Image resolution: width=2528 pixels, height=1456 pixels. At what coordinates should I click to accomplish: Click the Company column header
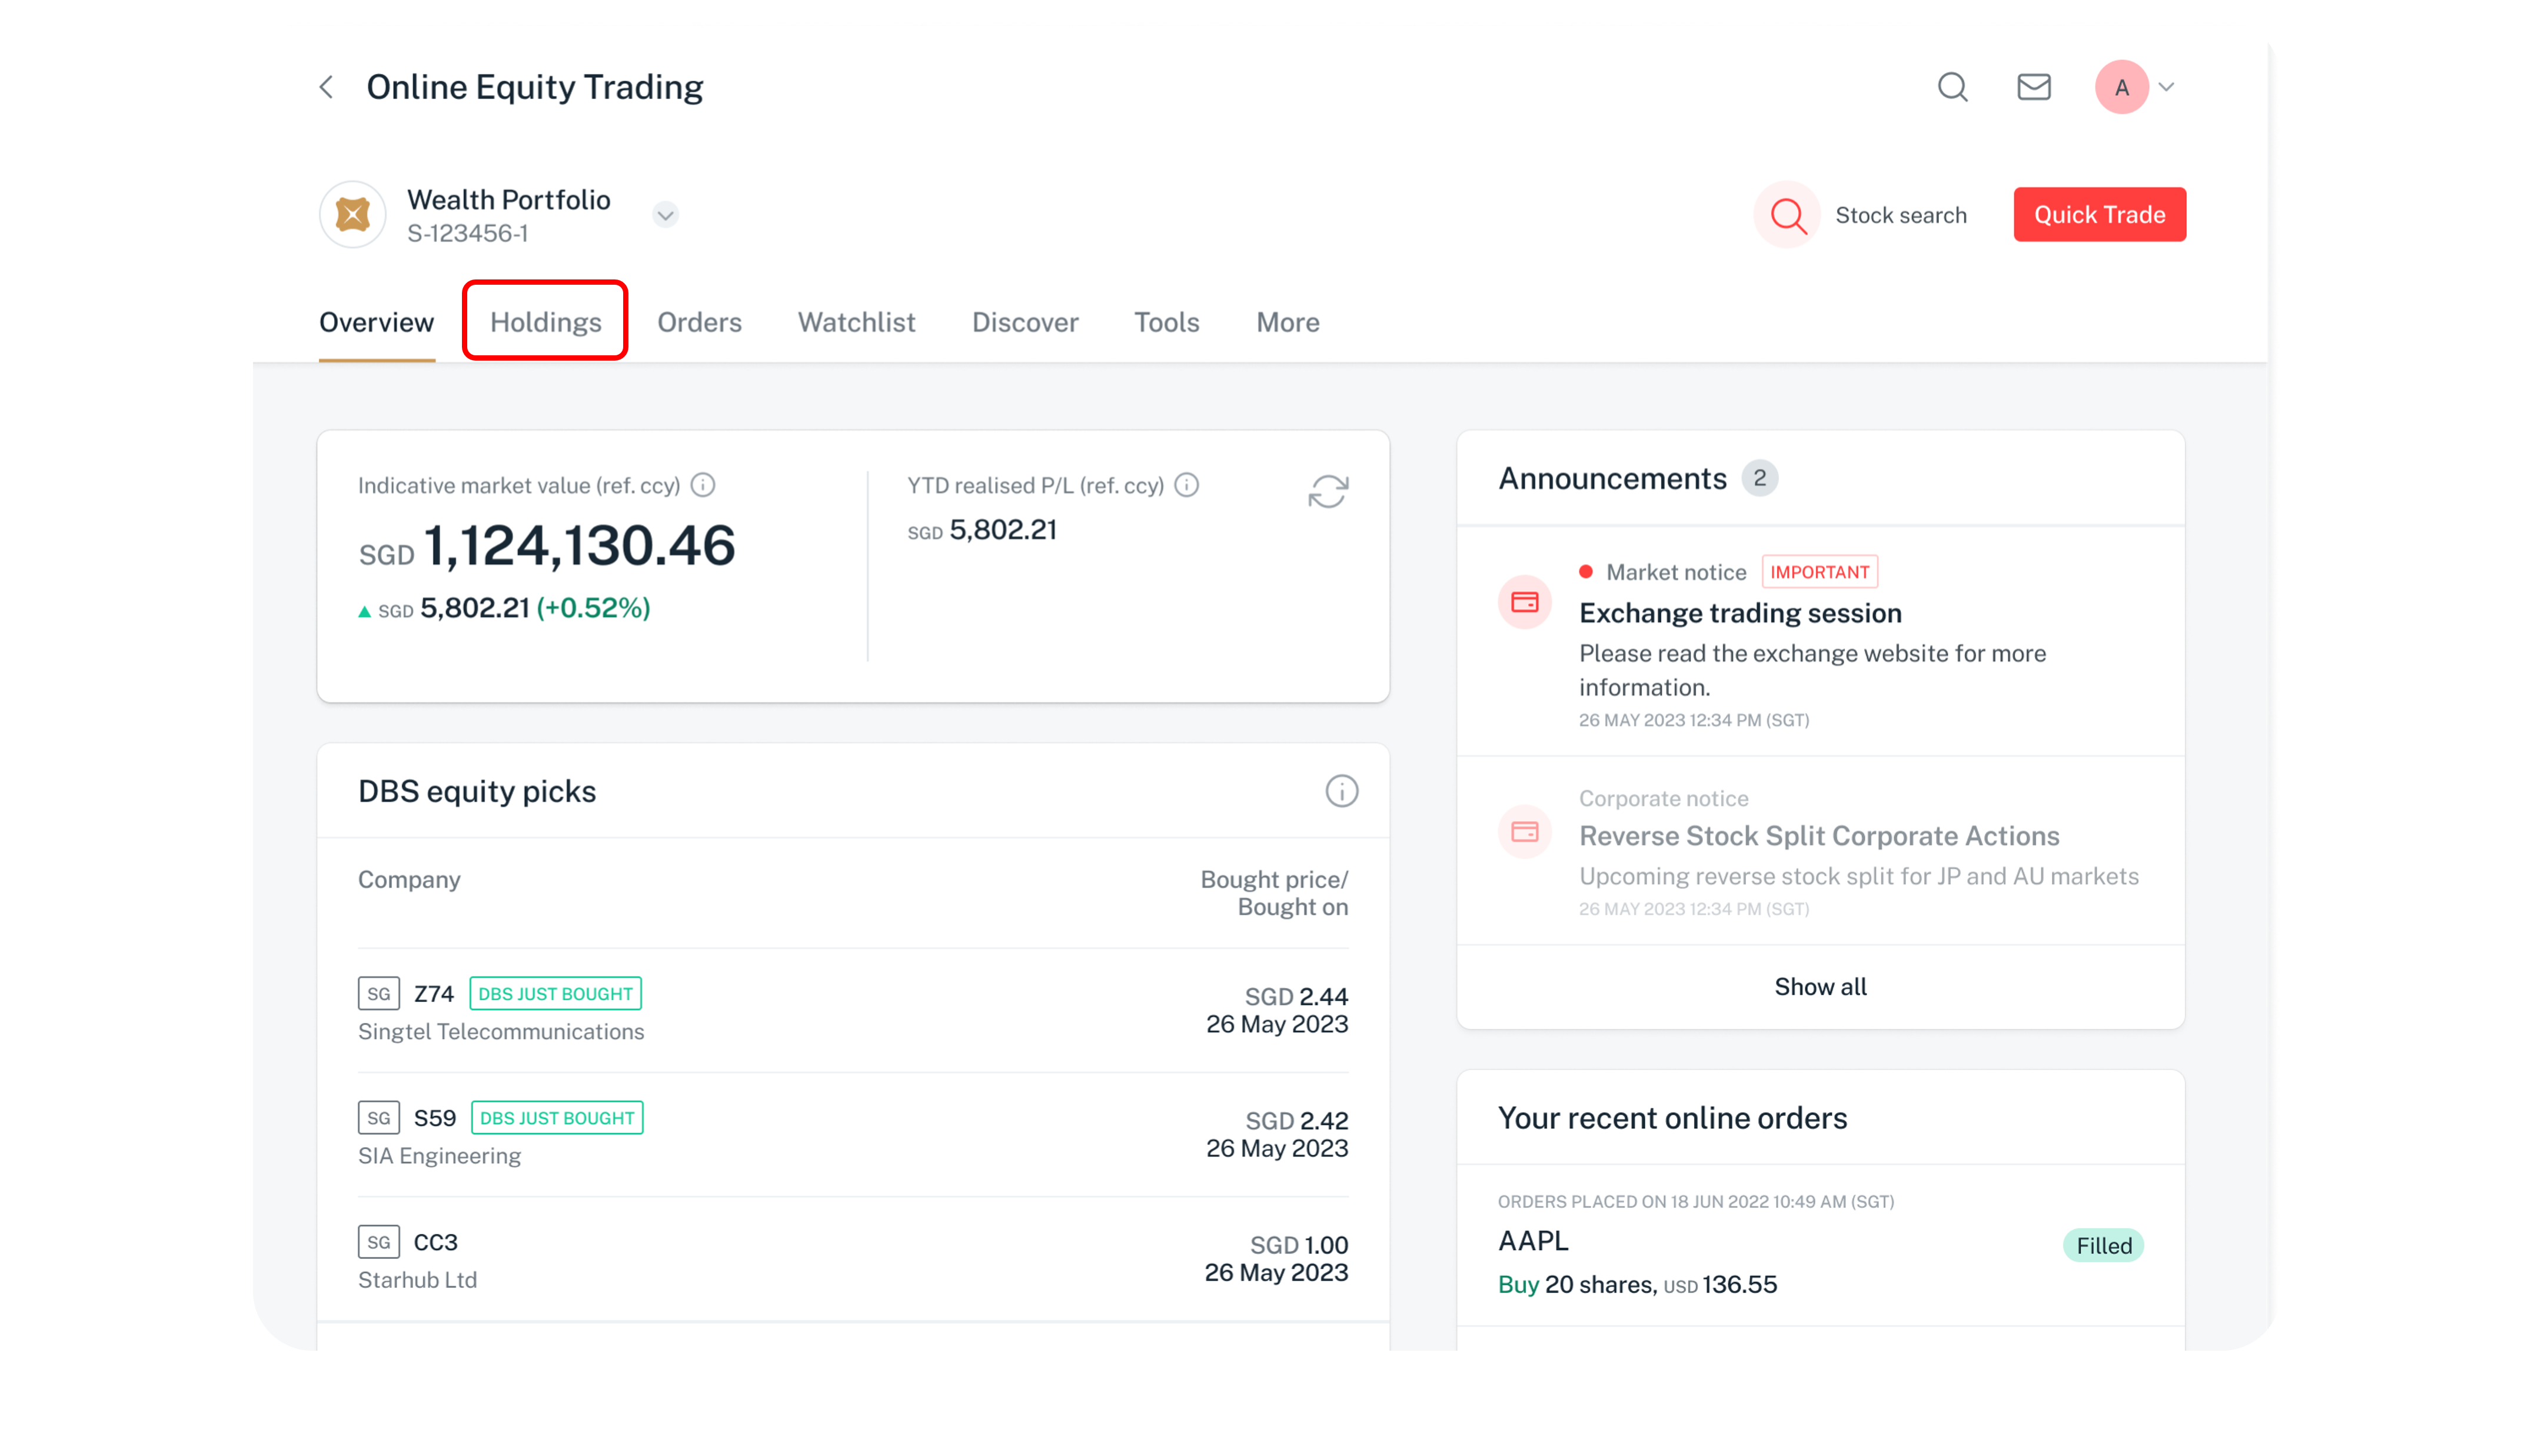[x=409, y=880]
